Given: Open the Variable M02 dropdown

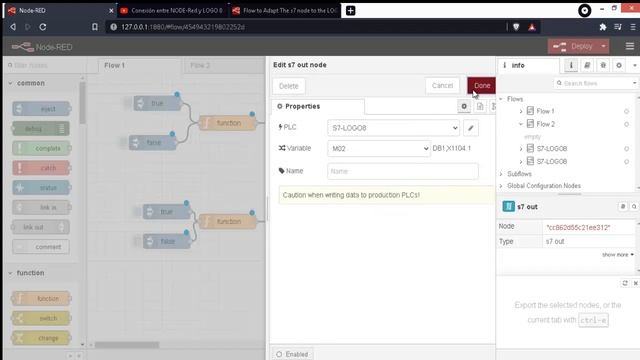Looking at the screenshot, I should click(379, 149).
